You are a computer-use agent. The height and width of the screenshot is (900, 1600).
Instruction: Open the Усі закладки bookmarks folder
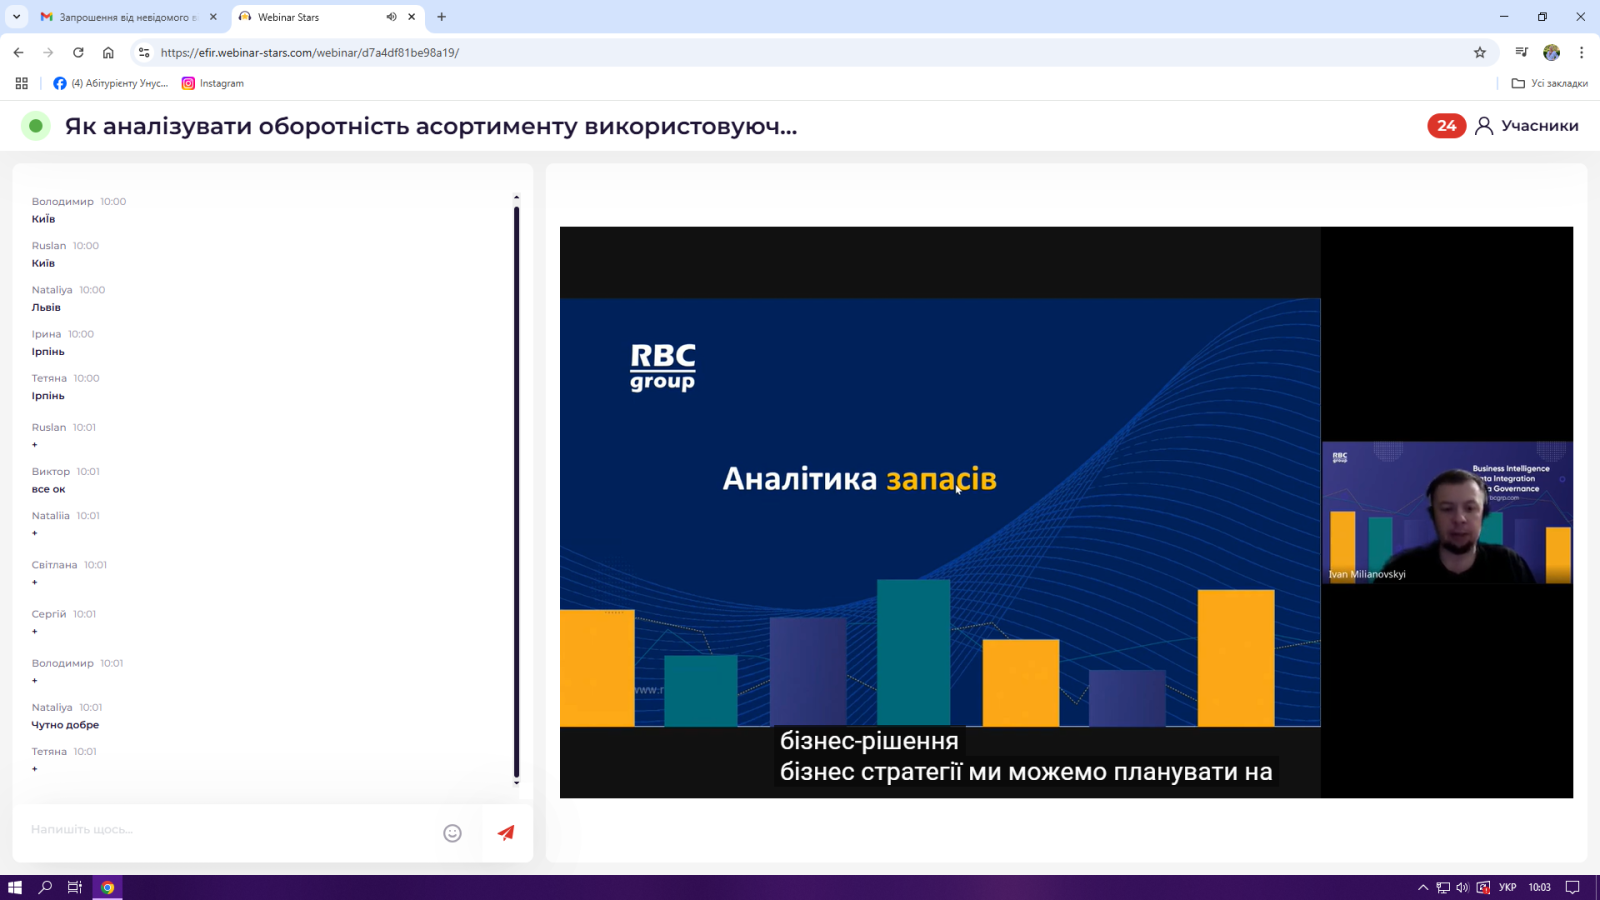[x=1549, y=84]
